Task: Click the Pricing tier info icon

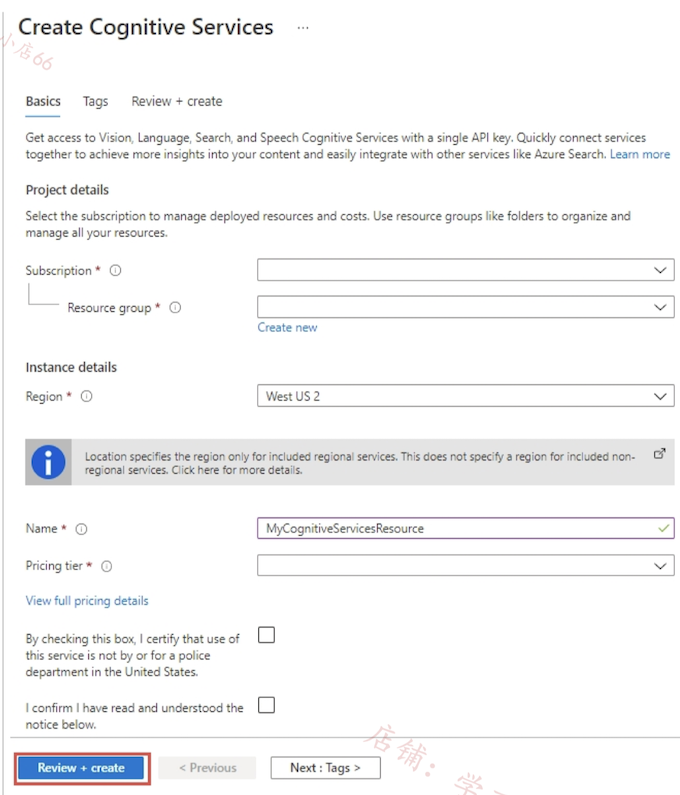Action: [106, 566]
